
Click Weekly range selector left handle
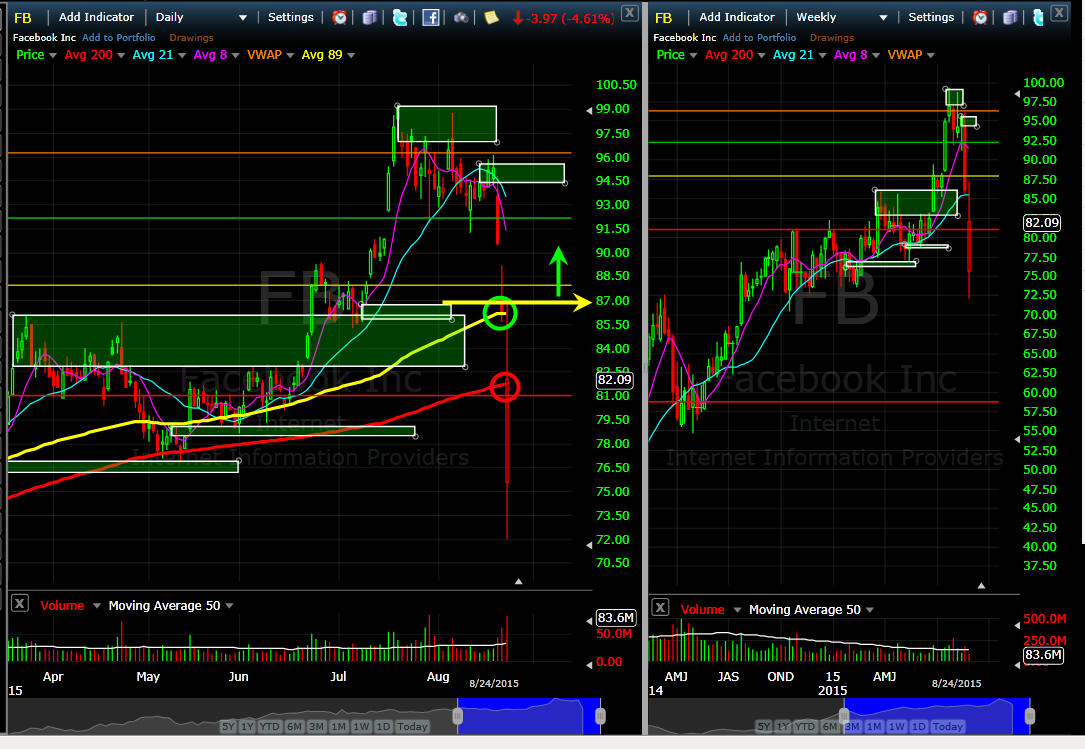click(844, 716)
